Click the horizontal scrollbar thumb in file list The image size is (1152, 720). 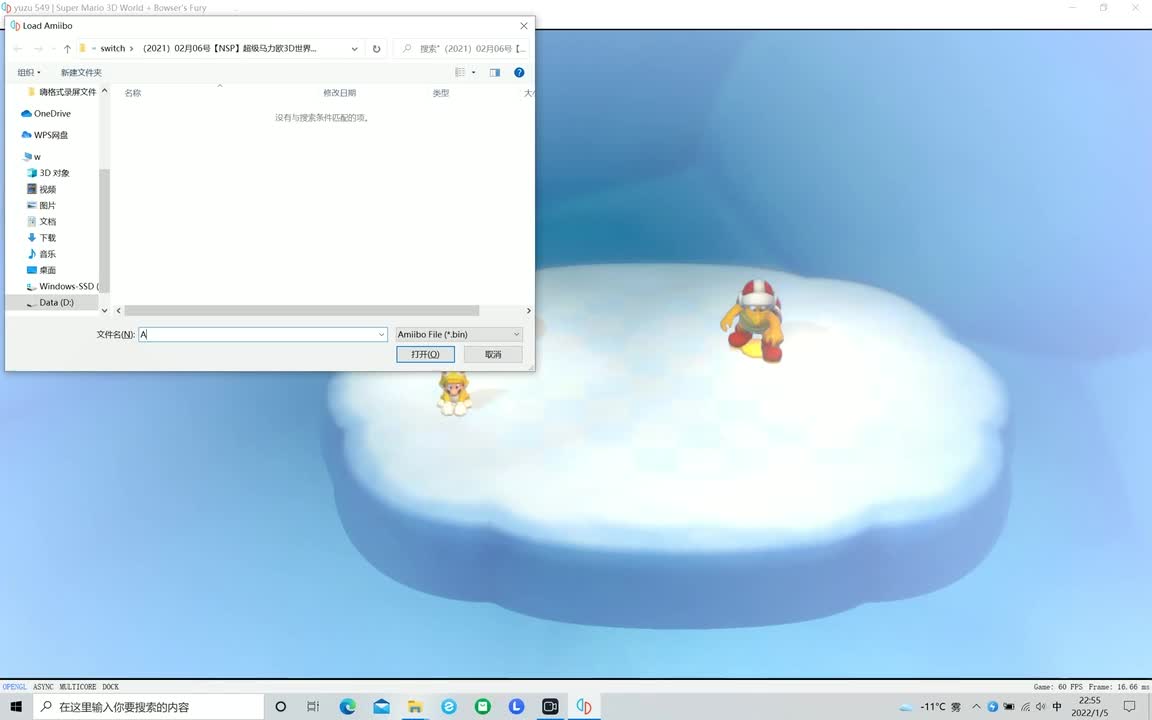click(301, 311)
